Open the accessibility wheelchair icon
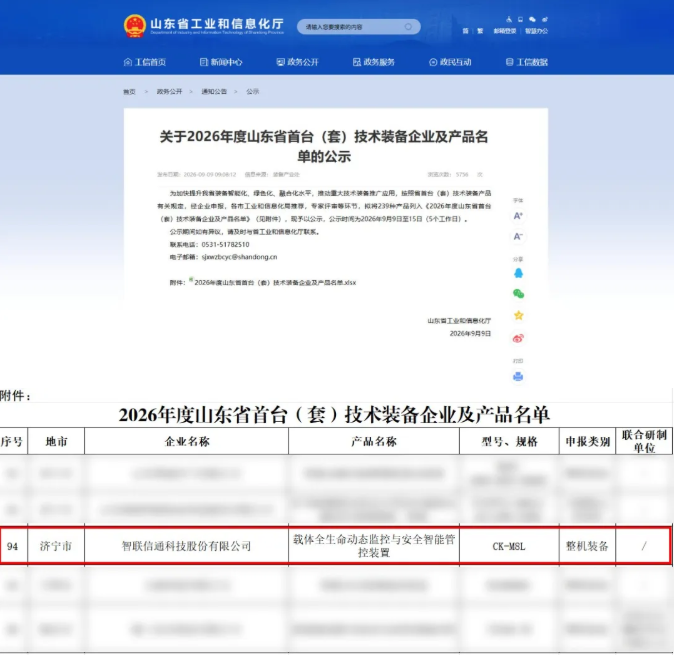Screen dimensions: 676x657 coord(509,19)
